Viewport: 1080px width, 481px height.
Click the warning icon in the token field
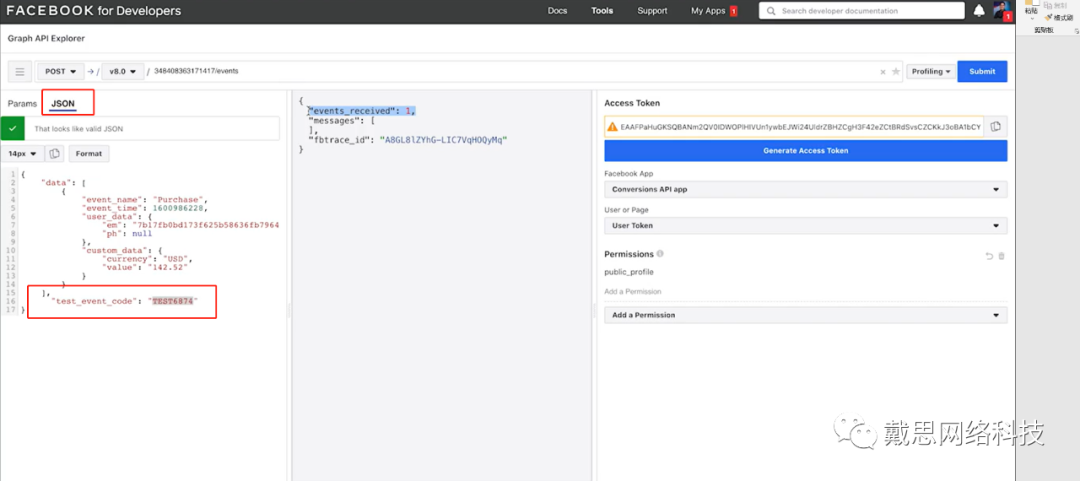(612, 127)
